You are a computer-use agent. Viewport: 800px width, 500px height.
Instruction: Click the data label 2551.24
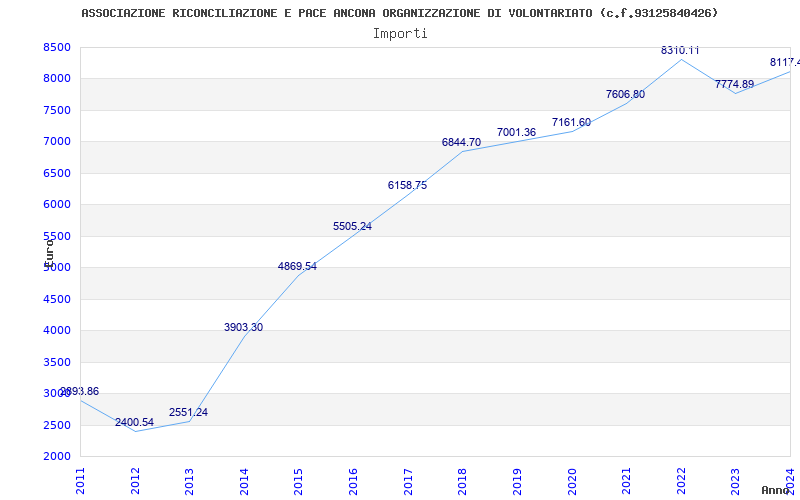(x=189, y=412)
